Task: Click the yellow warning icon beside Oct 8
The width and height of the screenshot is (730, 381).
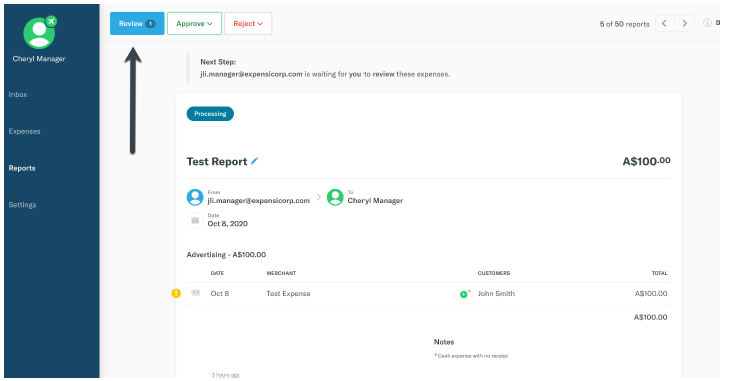Action: click(x=176, y=293)
